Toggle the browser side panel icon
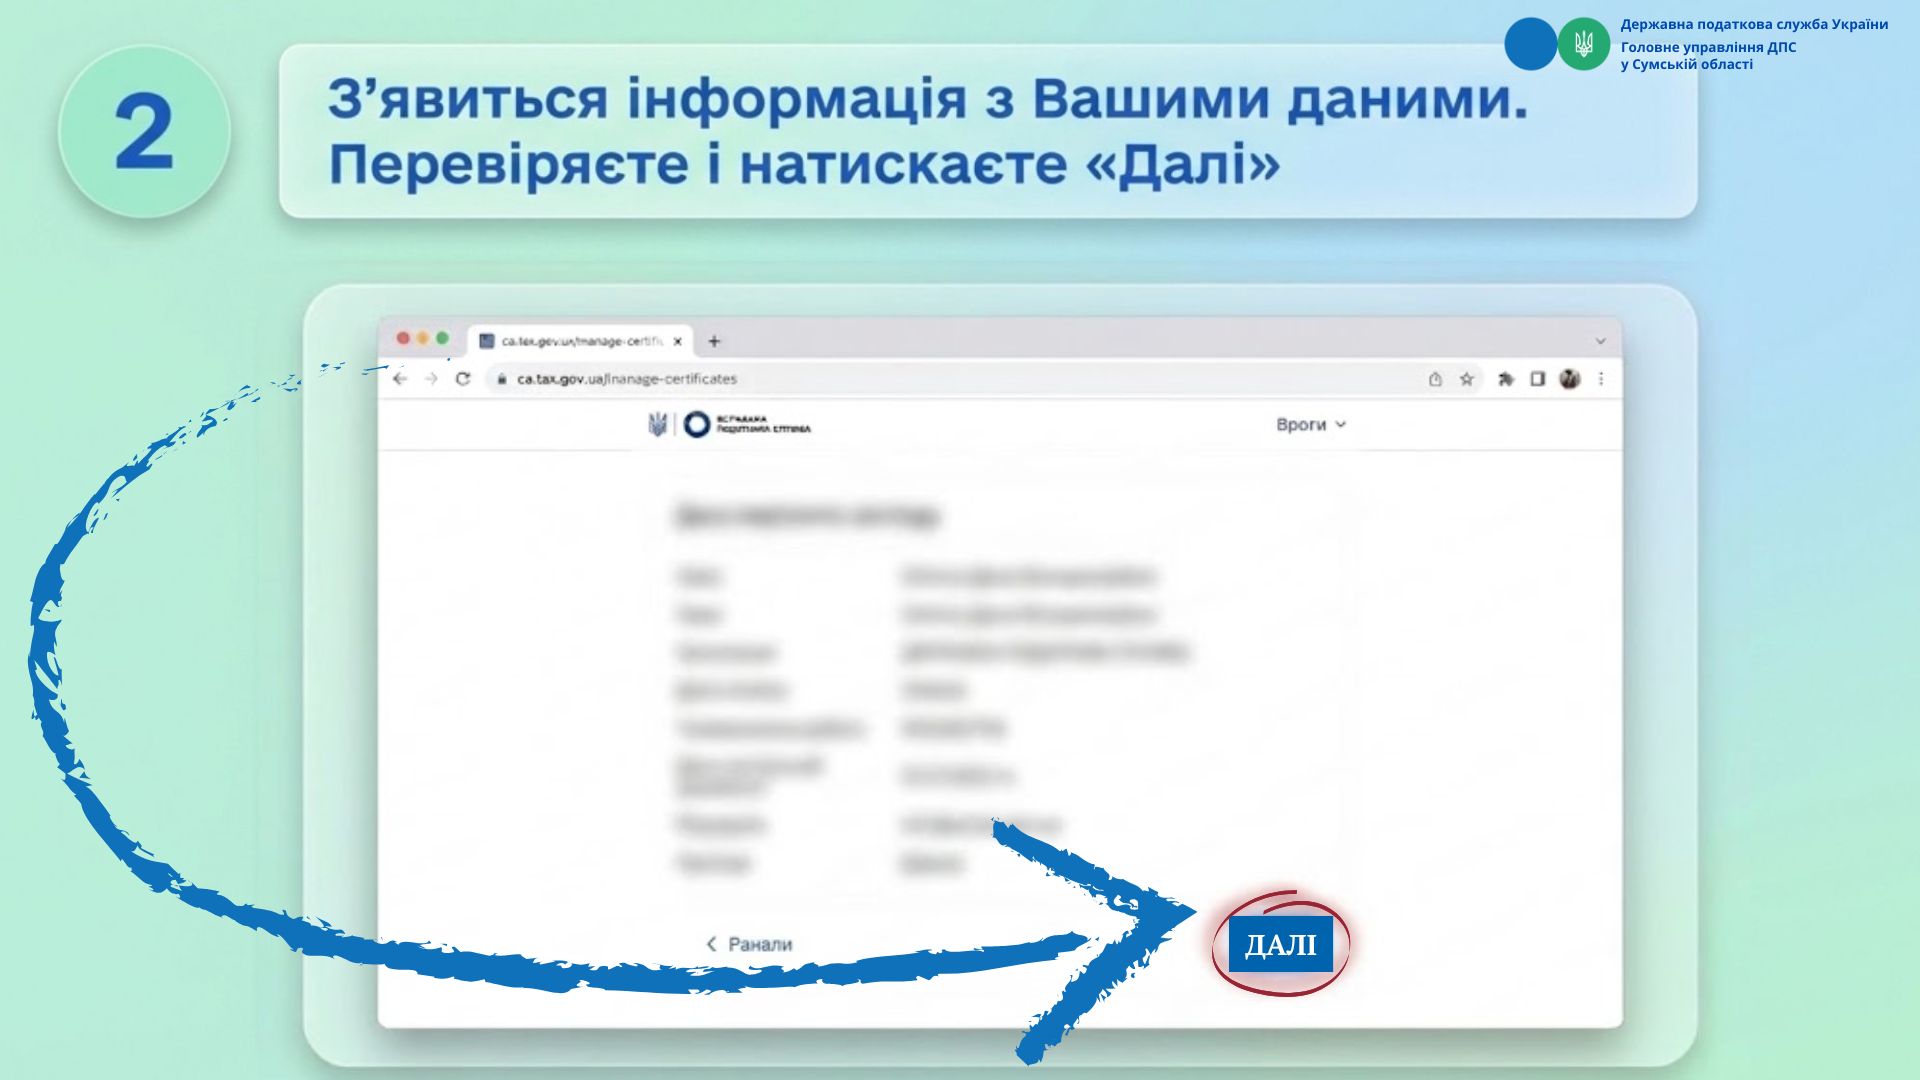The height and width of the screenshot is (1080, 1920). [x=1537, y=379]
